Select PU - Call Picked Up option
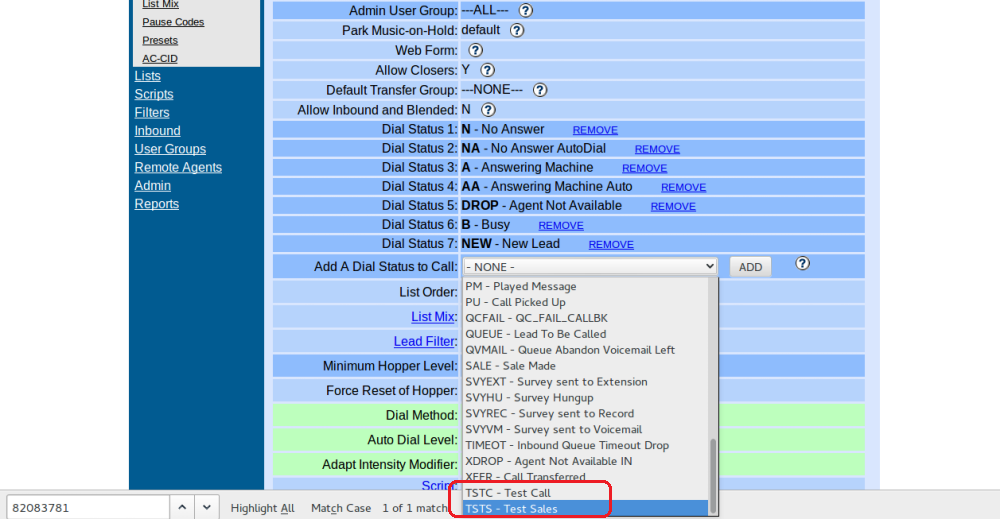The width and height of the screenshot is (1000, 519). pyautogui.click(x=585, y=302)
